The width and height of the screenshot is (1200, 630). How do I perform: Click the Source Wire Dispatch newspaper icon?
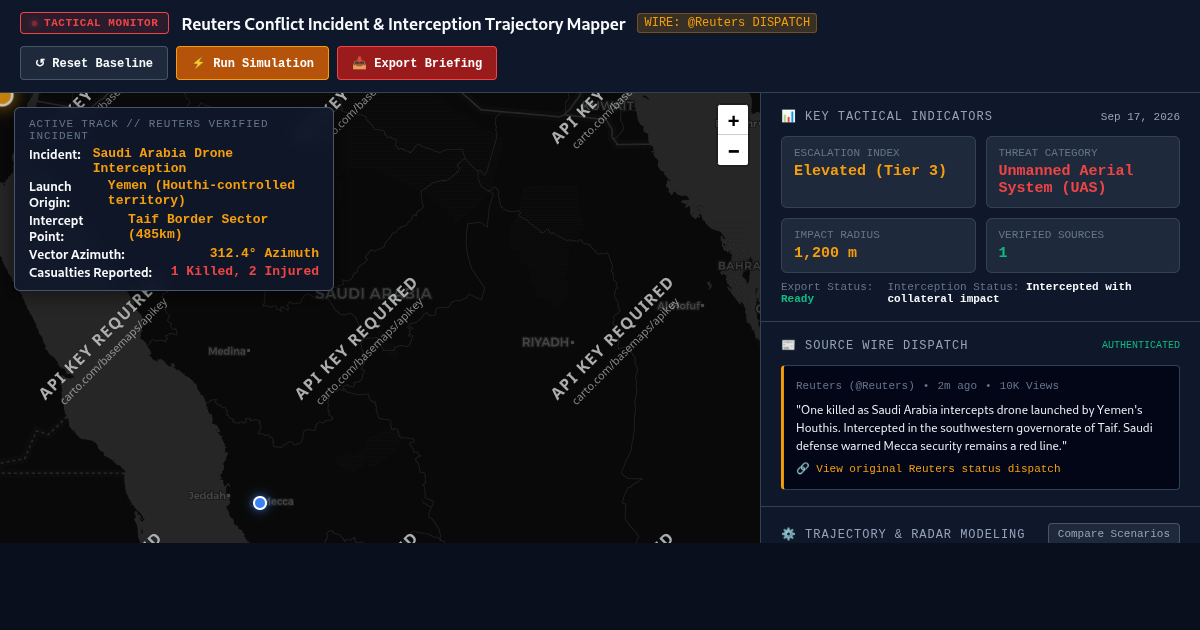(788, 345)
